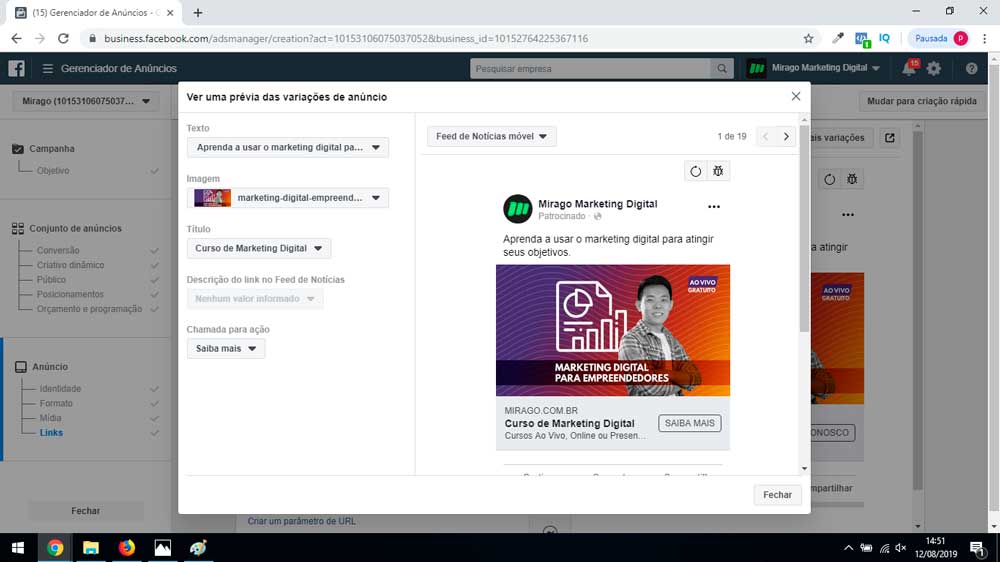This screenshot has width=1000, height=562.
Task: Open the Texto variation dropdown
Action: [x=288, y=147]
